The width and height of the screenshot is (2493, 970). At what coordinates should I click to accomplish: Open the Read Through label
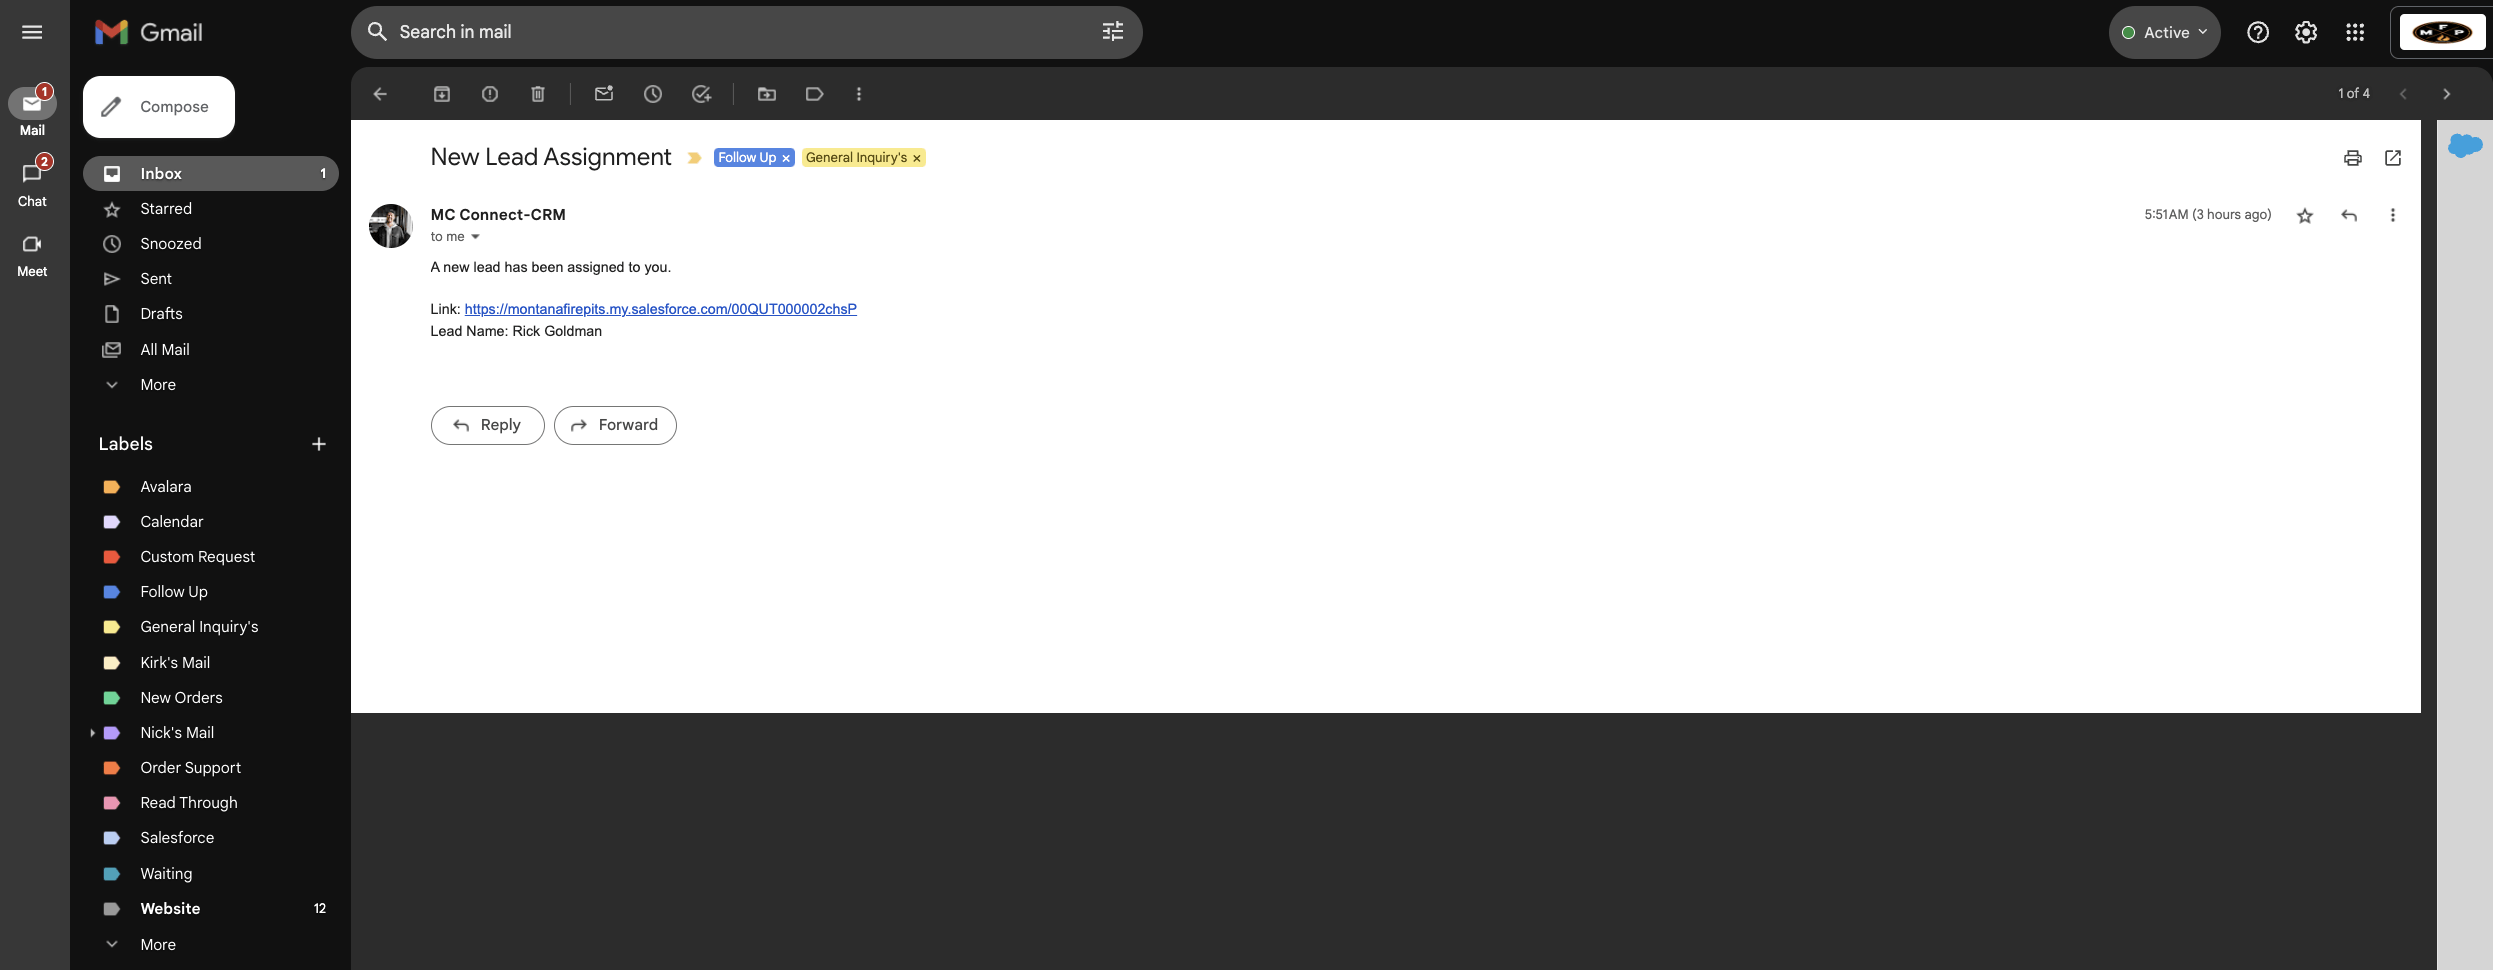point(211,803)
